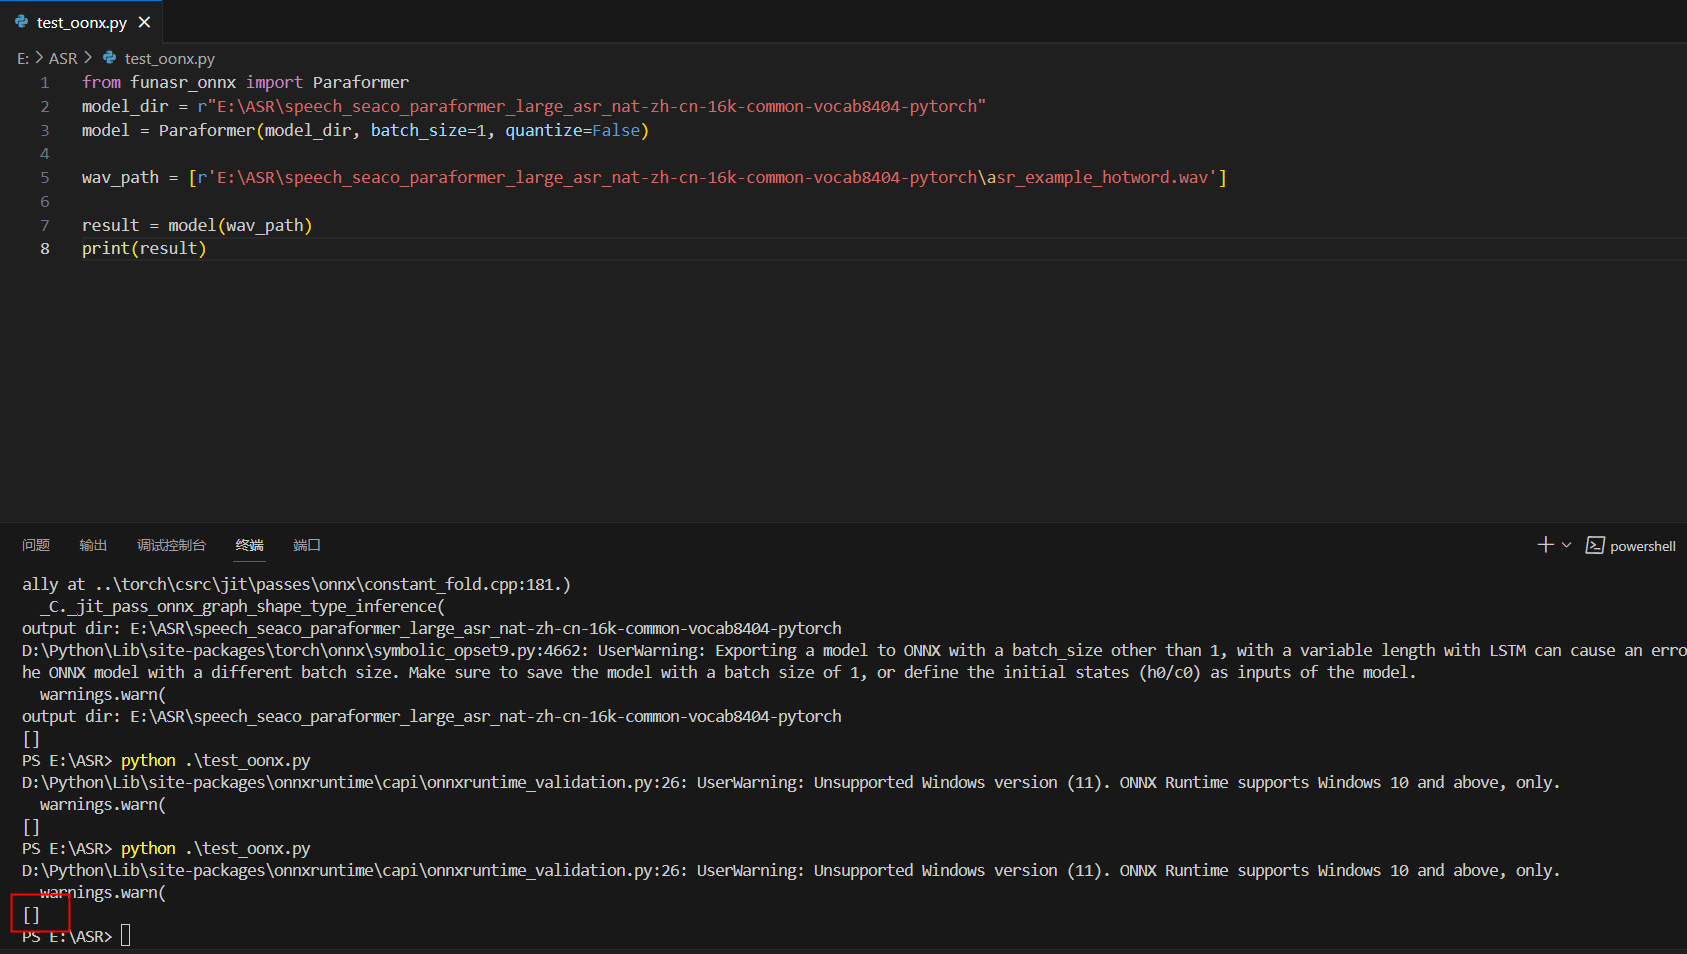Click 'print(result)' on line 8

click(144, 248)
